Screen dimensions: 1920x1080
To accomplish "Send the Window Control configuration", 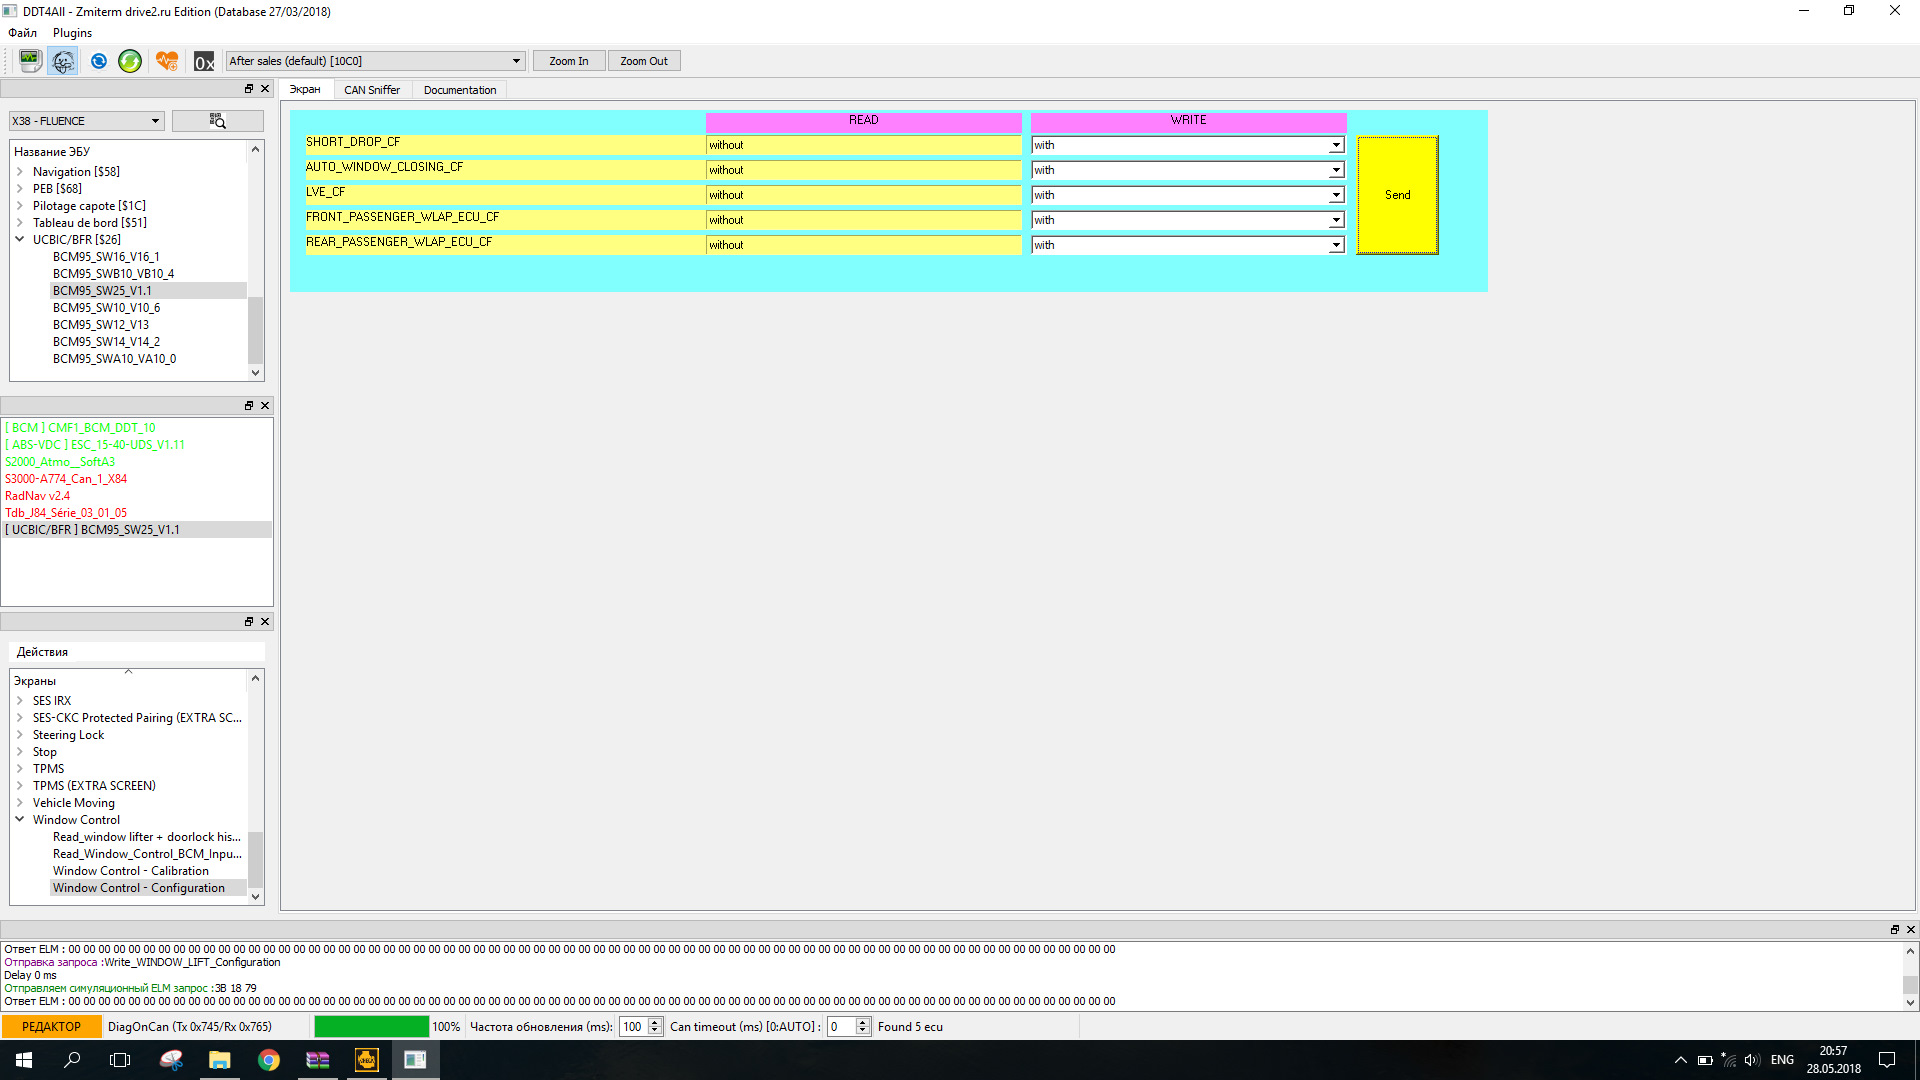I will point(1396,194).
